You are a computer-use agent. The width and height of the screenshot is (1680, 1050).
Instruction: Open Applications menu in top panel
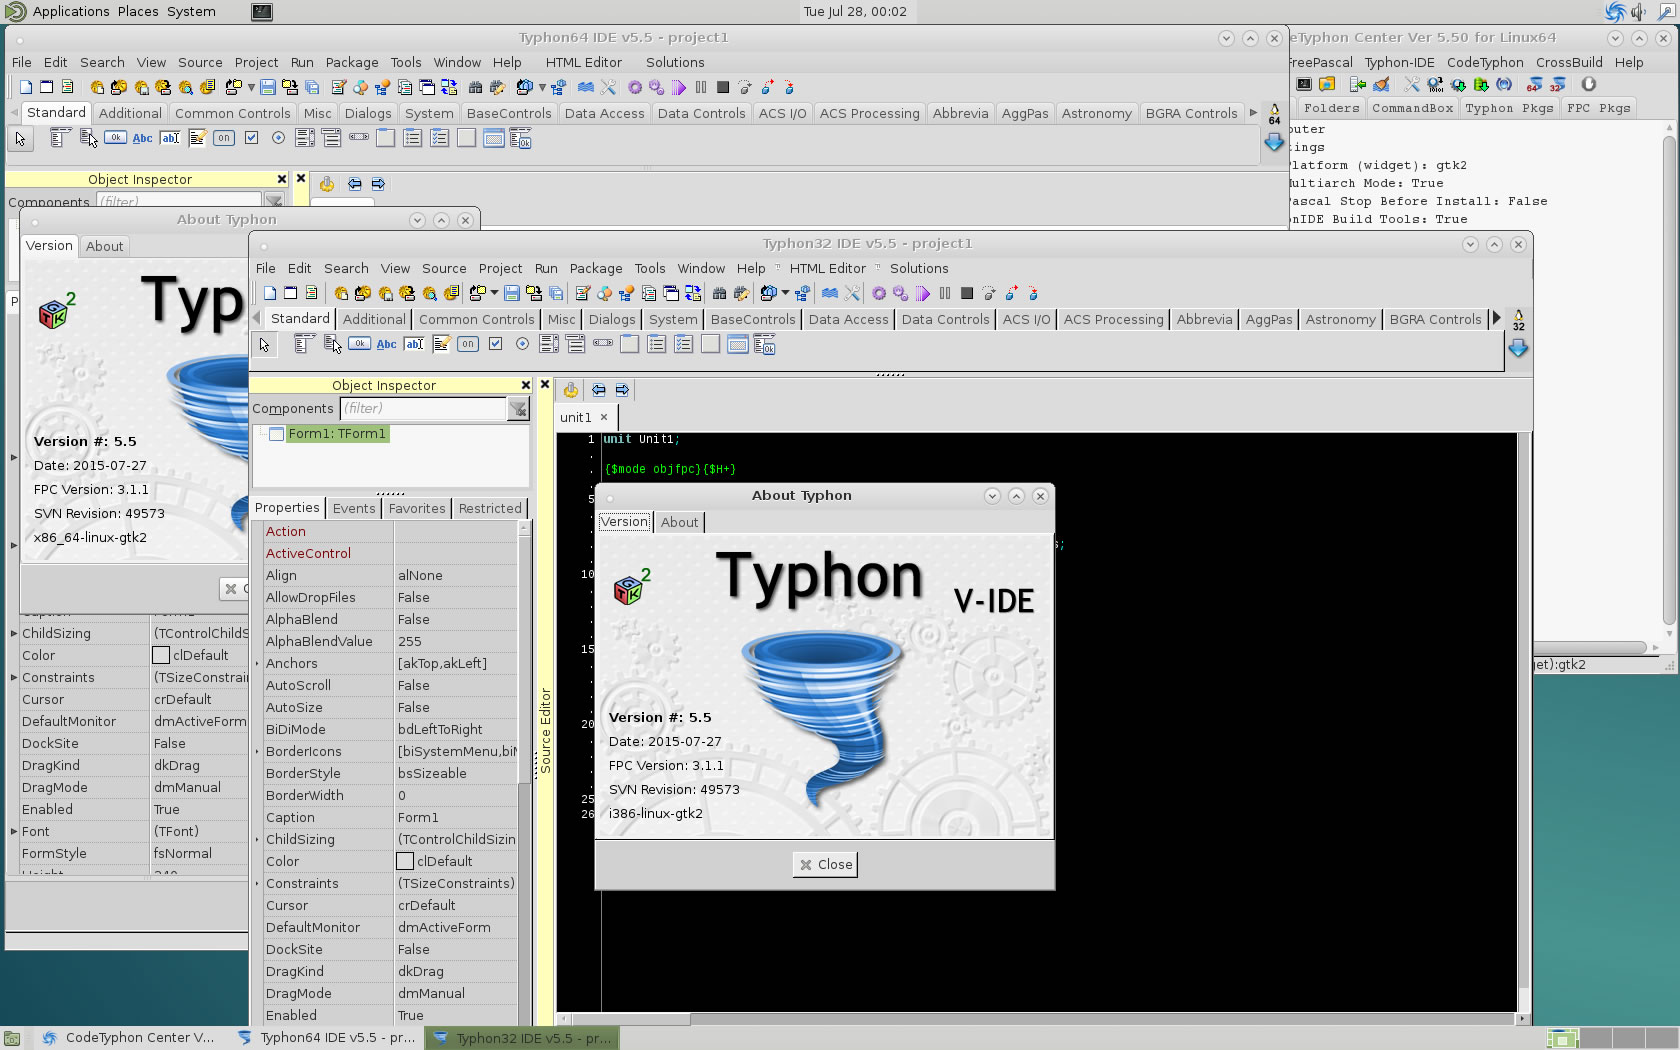pyautogui.click(x=70, y=11)
